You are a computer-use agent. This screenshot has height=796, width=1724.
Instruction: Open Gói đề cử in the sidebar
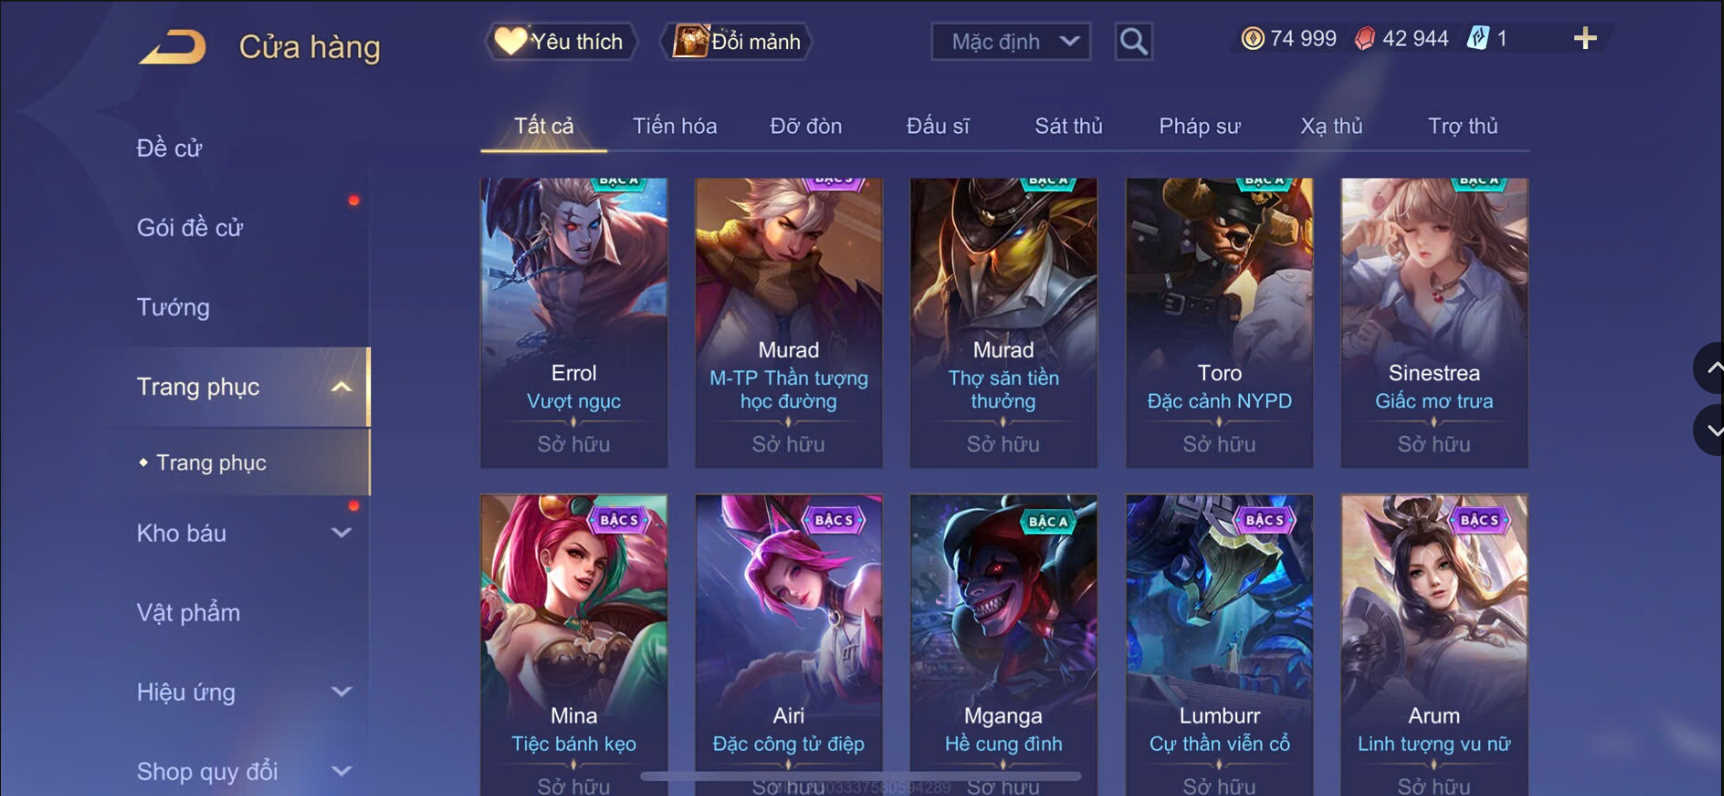[x=190, y=227]
